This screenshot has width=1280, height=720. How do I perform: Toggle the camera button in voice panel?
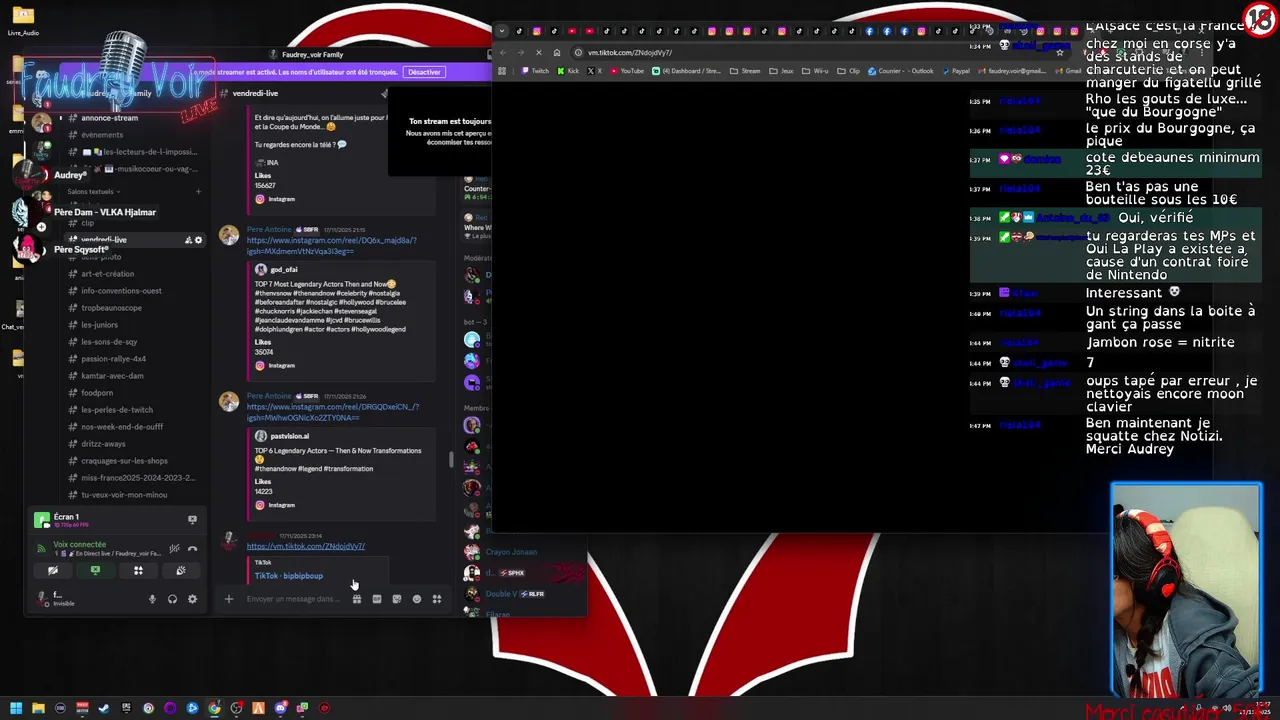point(53,571)
